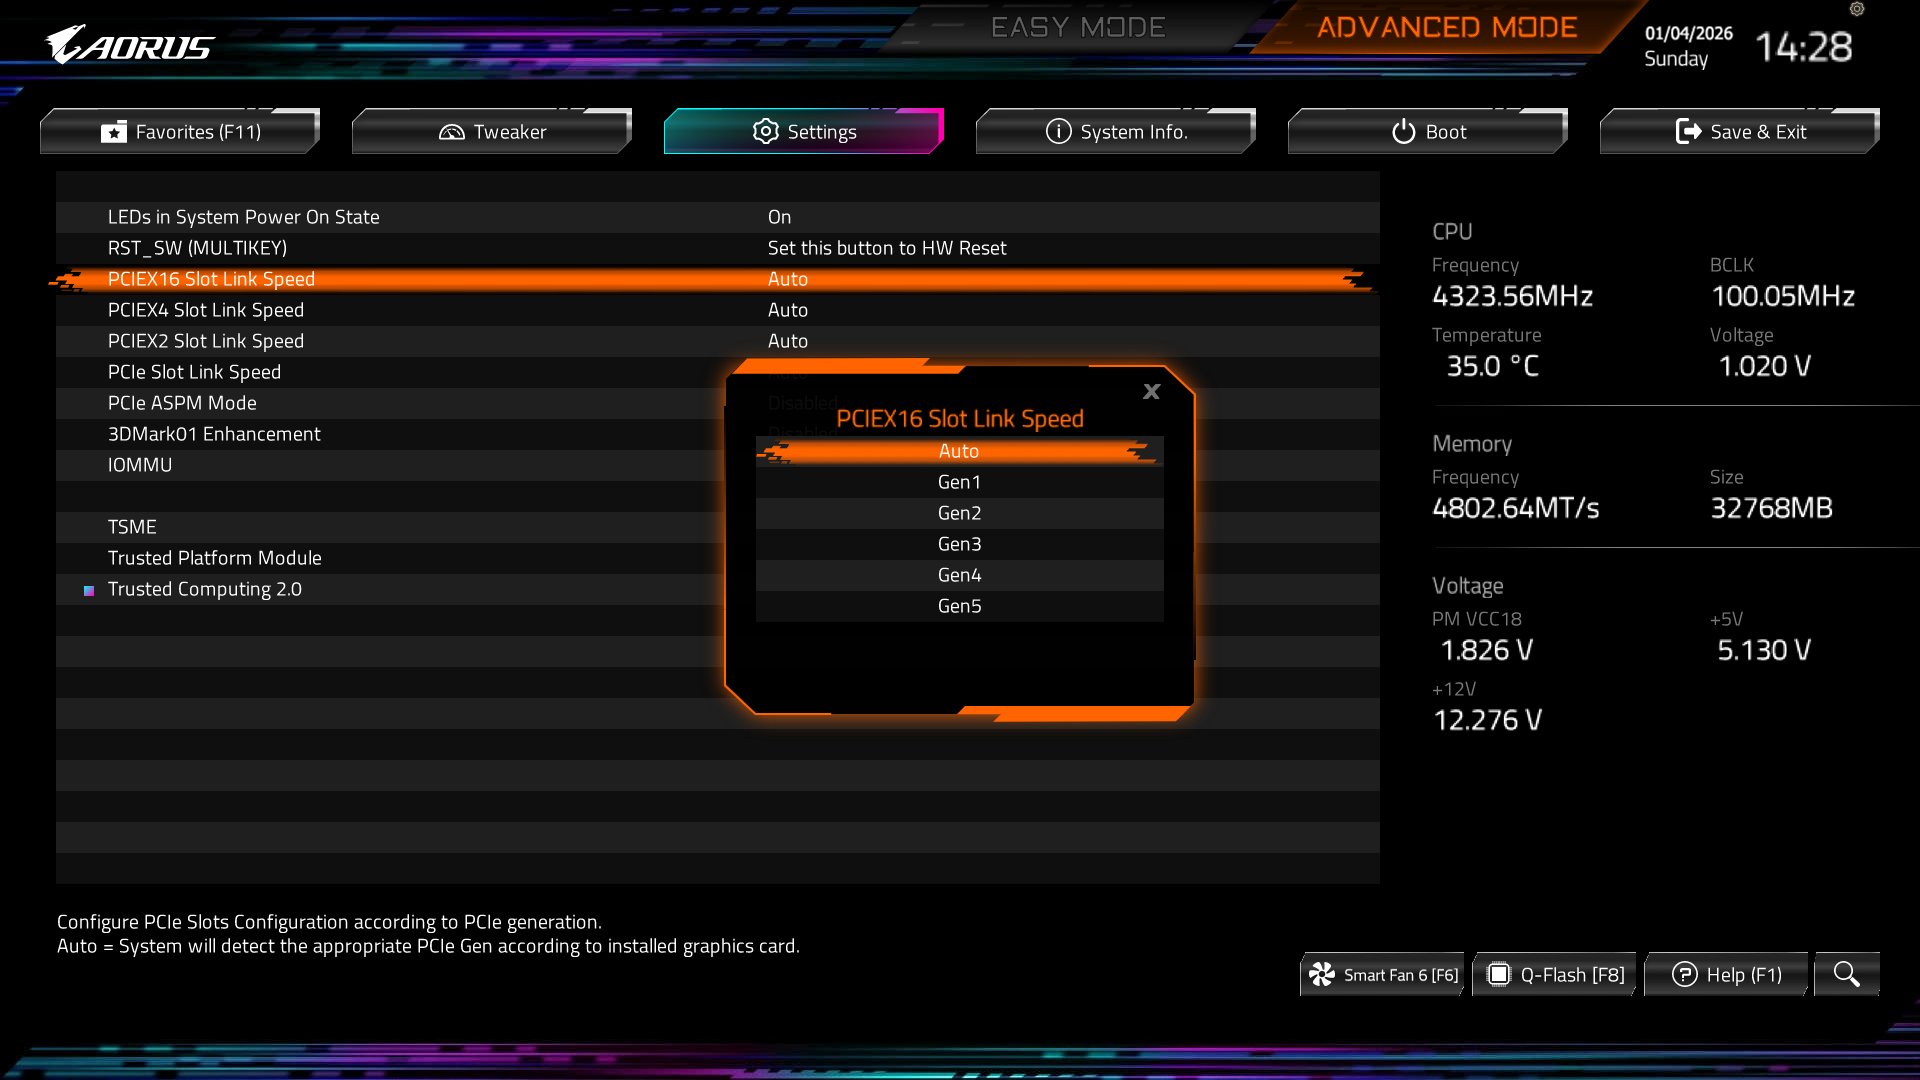
Task: Open Help question mark icon
Action: [x=1684, y=974]
